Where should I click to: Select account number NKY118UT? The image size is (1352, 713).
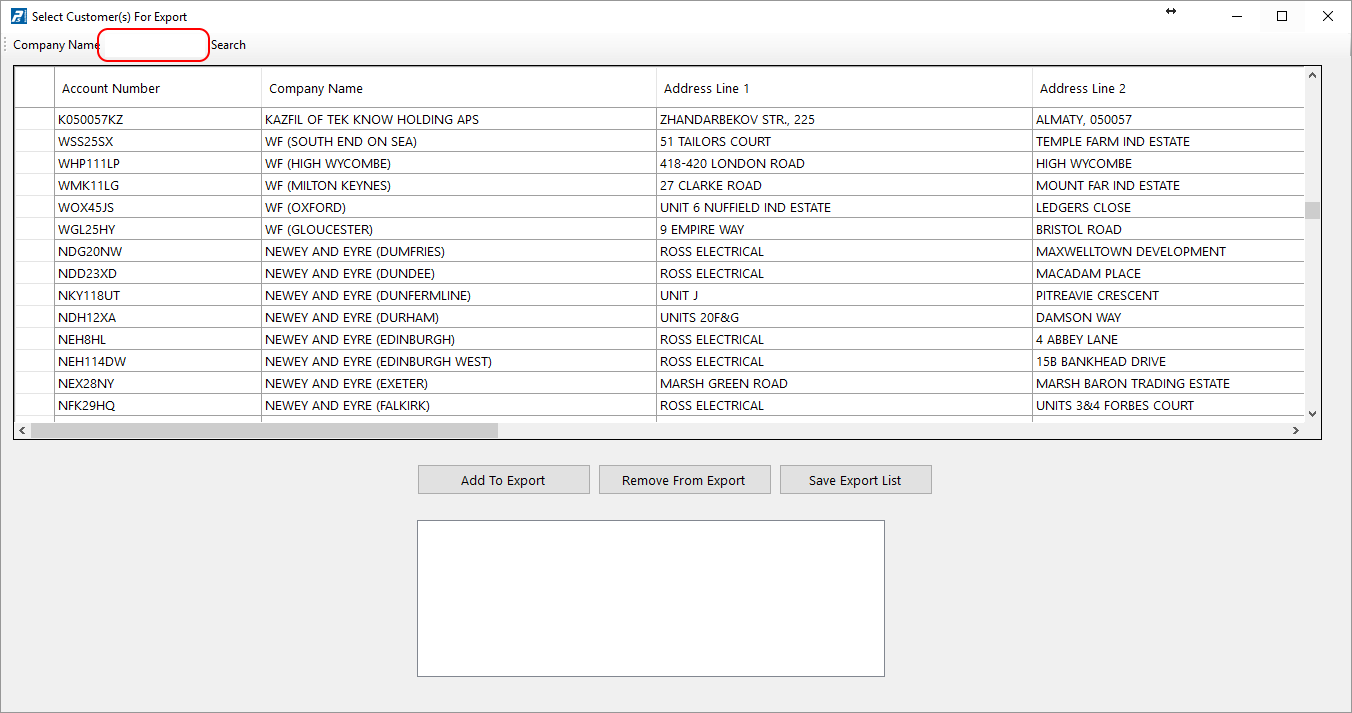click(x=158, y=295)
